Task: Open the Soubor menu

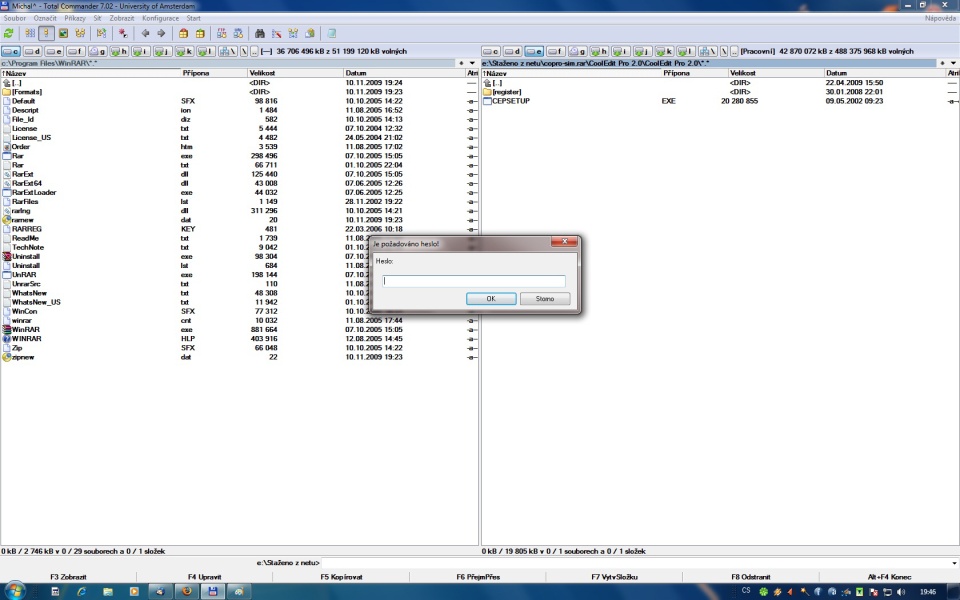Action: coord(13,18)
